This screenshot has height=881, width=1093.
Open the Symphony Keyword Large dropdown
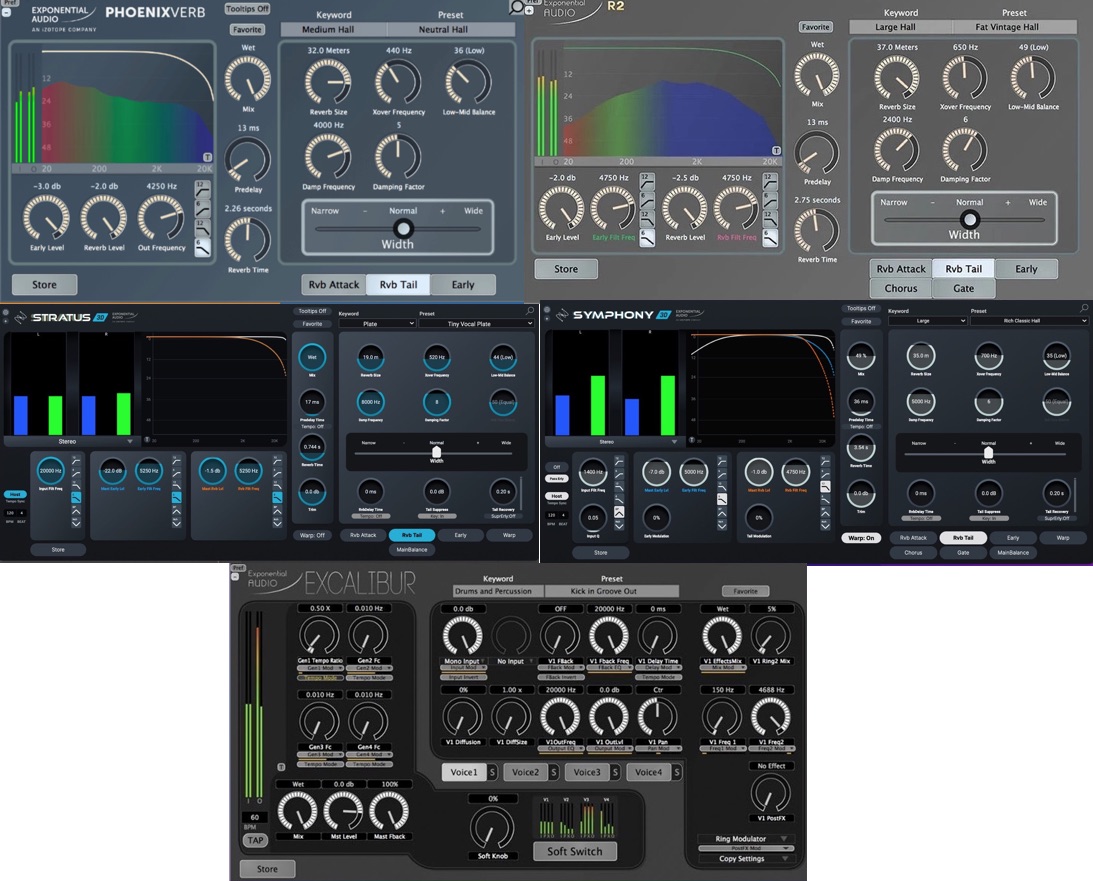coord(928,321)
